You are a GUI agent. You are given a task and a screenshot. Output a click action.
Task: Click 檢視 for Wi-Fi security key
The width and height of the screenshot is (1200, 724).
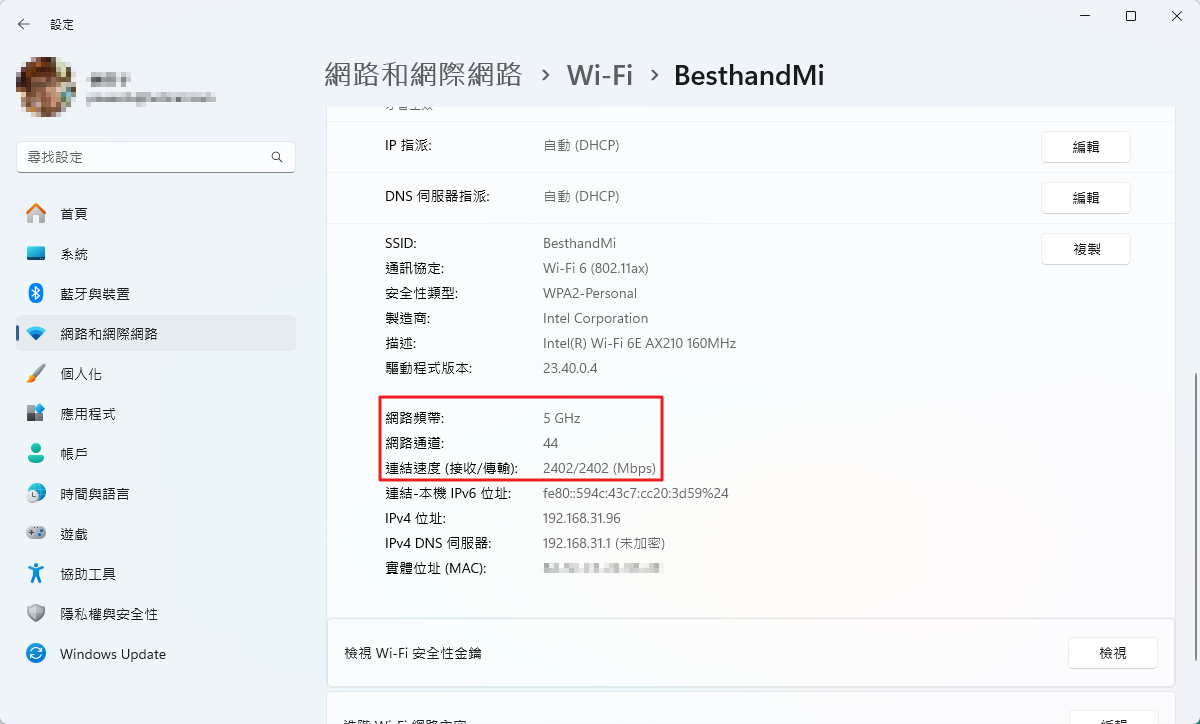tap(1112, 653)
